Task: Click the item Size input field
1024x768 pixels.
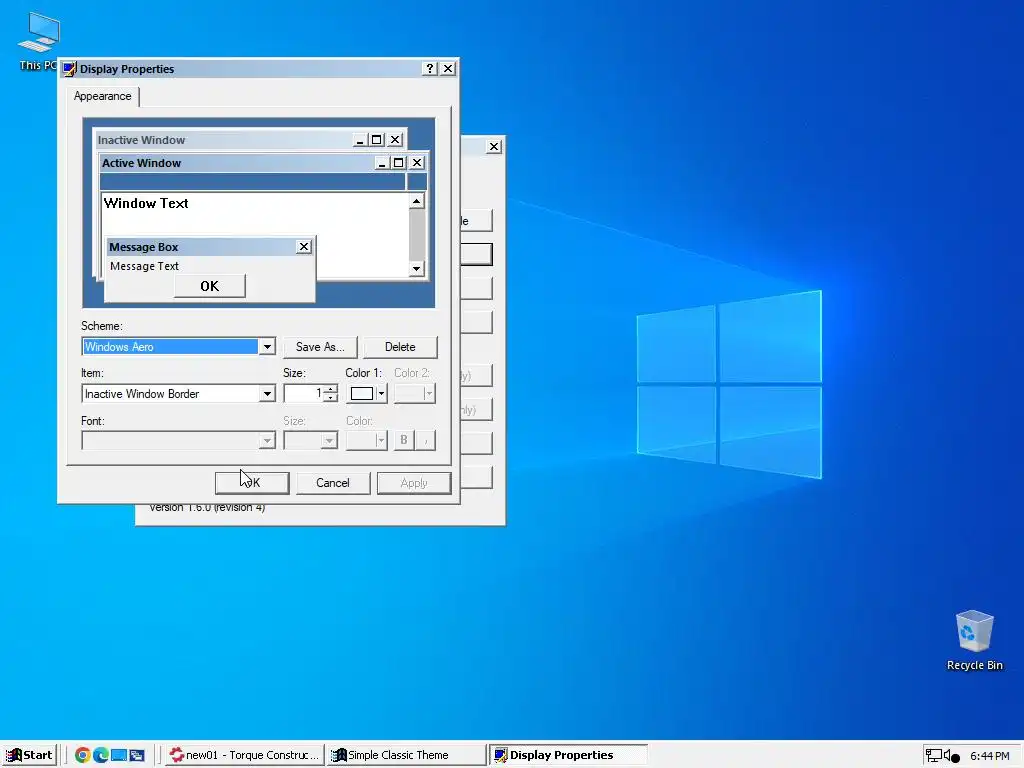Action: pyautogui.click(x=303, y=393)
